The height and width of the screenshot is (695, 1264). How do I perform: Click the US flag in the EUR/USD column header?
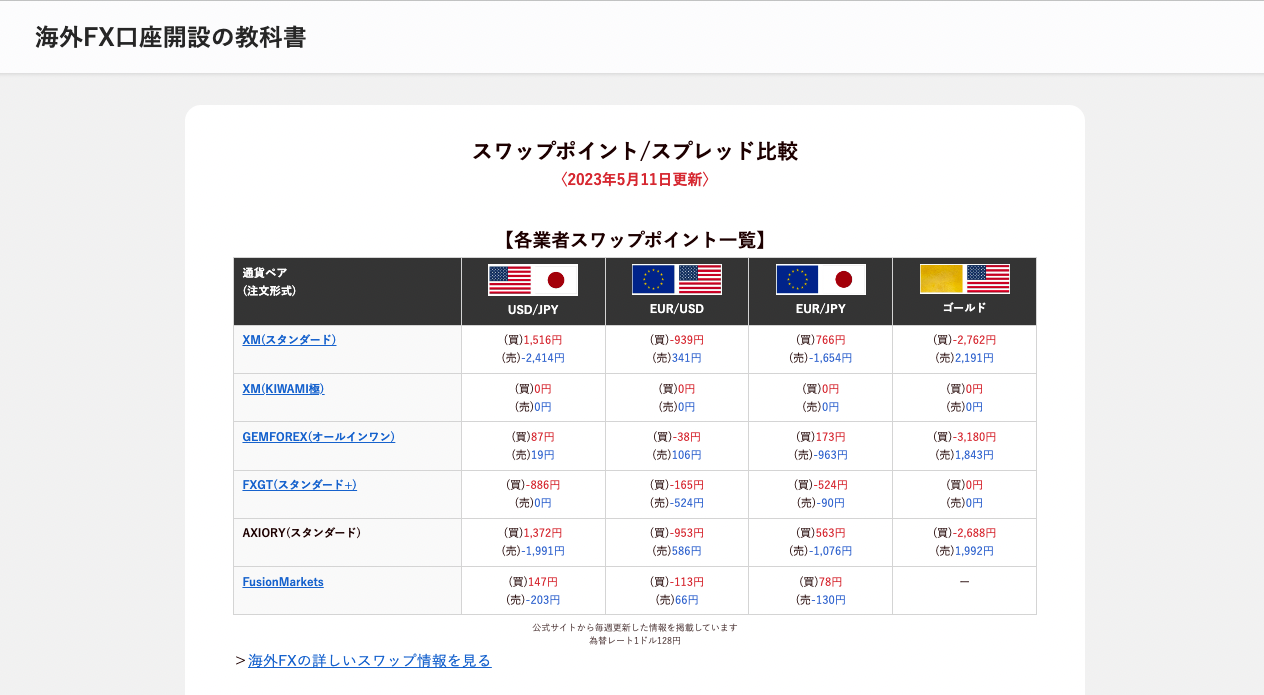coord(700,280)
